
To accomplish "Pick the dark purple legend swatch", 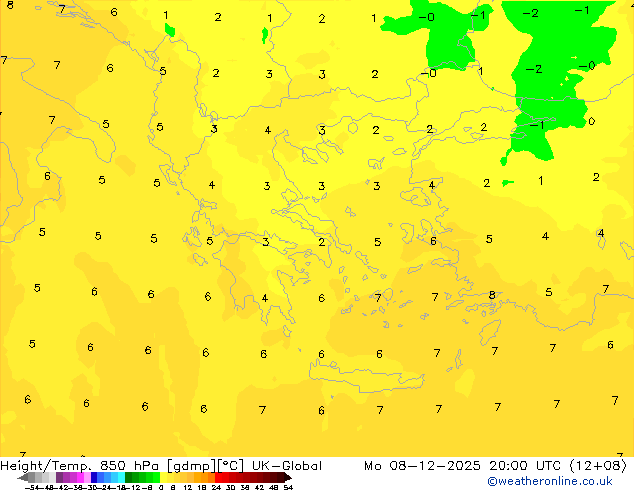I will (59, 477).
